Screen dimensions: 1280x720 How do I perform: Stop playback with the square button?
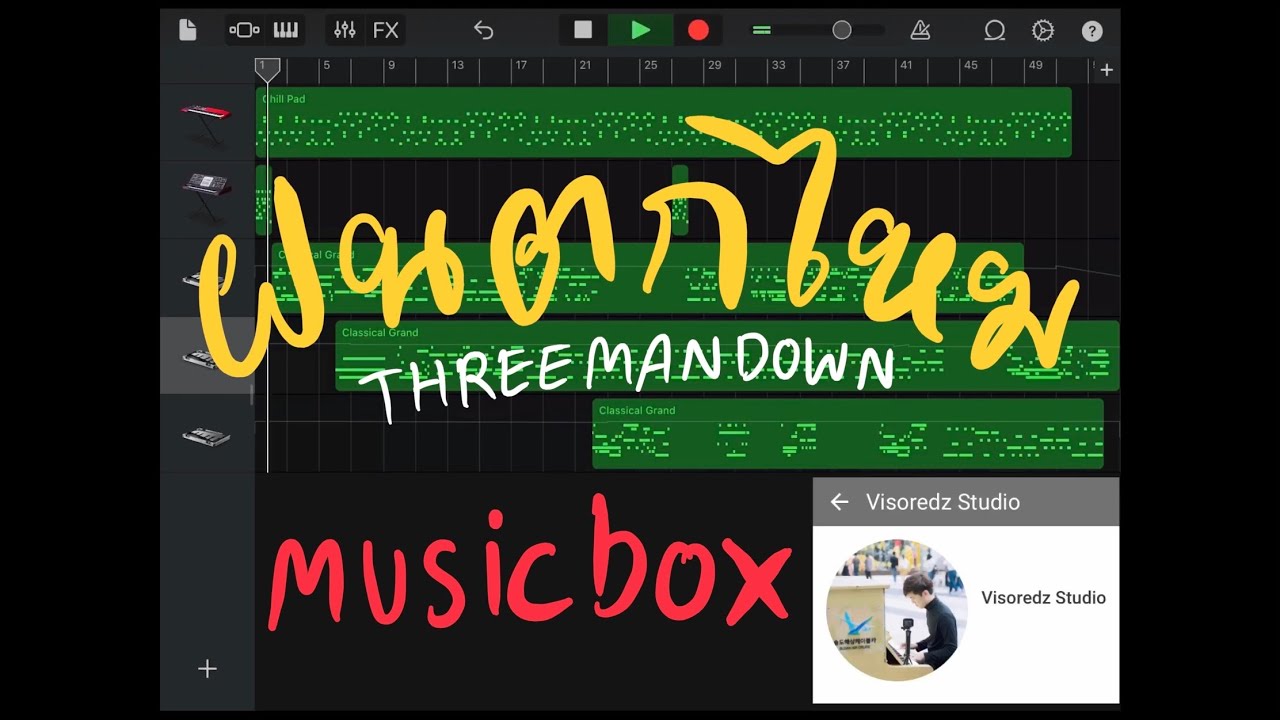click(x=583, y=30)
